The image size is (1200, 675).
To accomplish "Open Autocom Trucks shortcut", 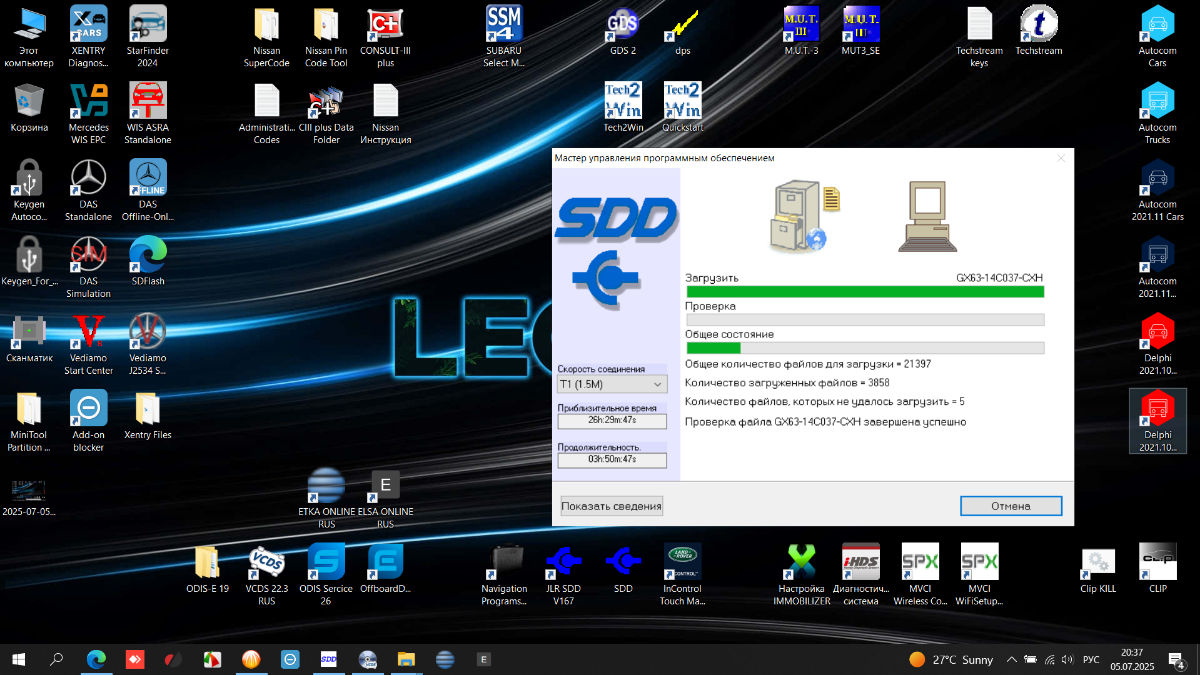I will (1157, 112).
